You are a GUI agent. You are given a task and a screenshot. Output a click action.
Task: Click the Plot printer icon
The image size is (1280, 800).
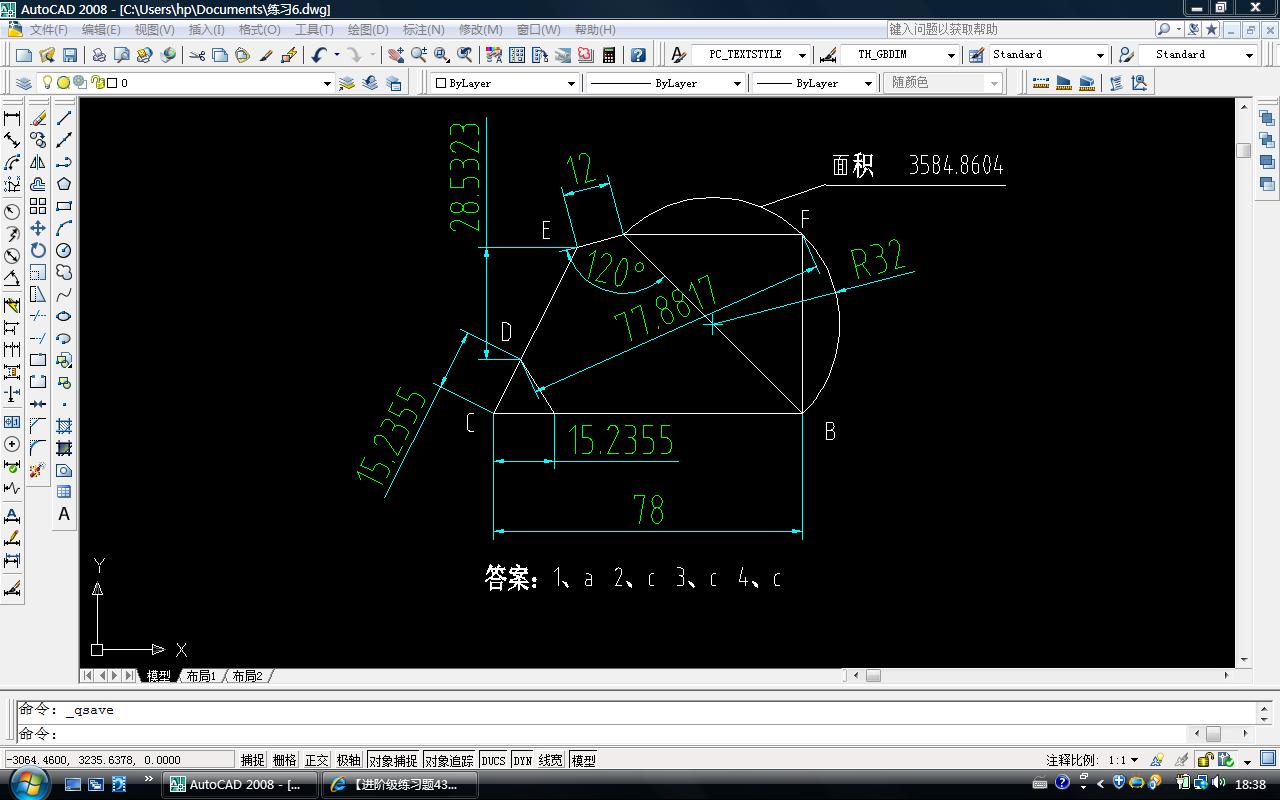pyautogui.click(x=99, y=55)
